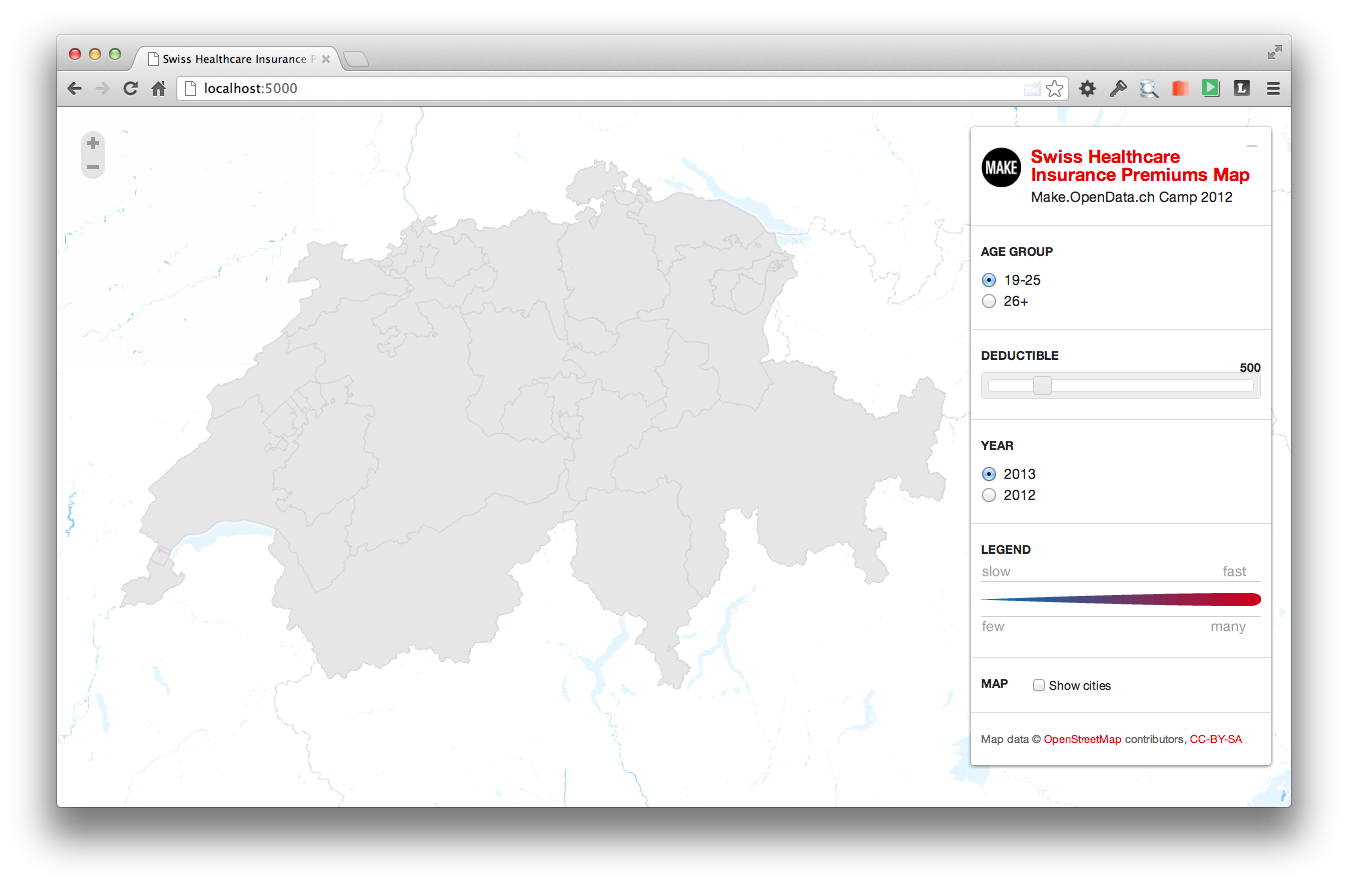Select the 26+ age group
1348x886 pixels.
[x=989, y=301]
